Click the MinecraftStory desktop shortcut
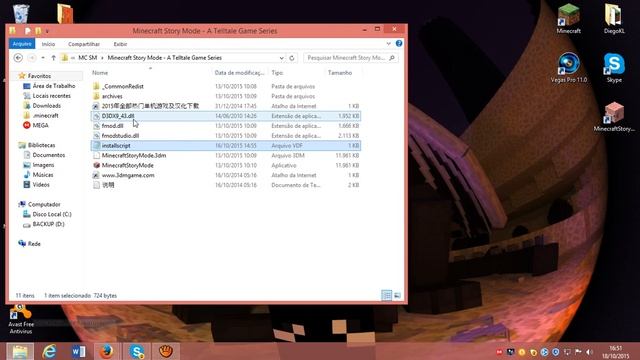Screen dimensions: 640x360 (x=614, y=117)
